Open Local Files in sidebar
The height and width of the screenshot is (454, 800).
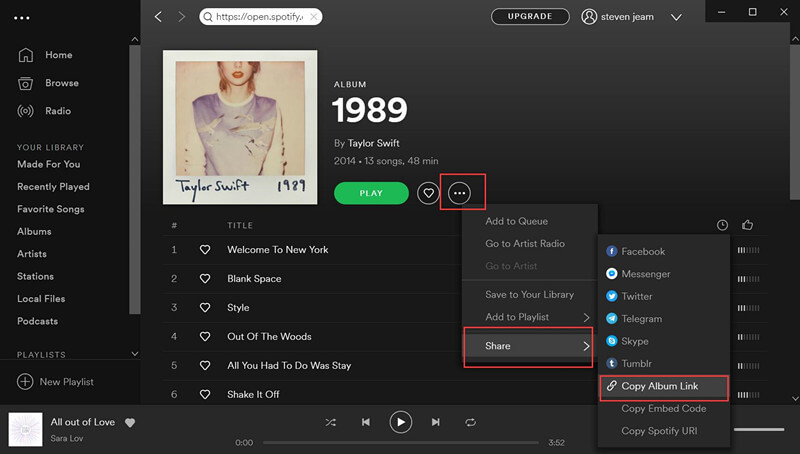click(x=41, y=299)
